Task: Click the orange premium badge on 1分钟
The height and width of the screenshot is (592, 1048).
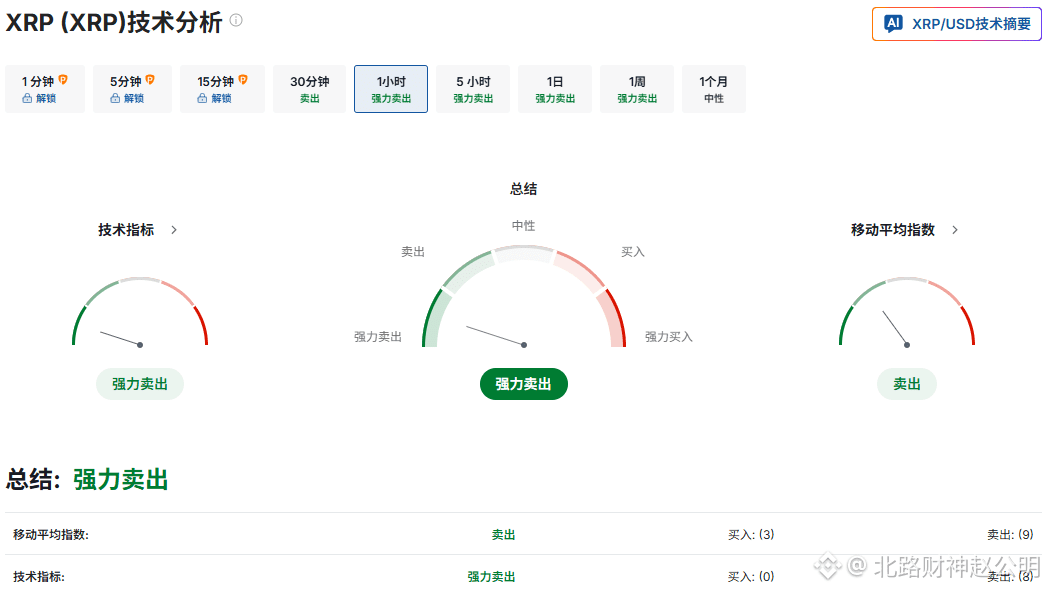Action: point(63,80)
